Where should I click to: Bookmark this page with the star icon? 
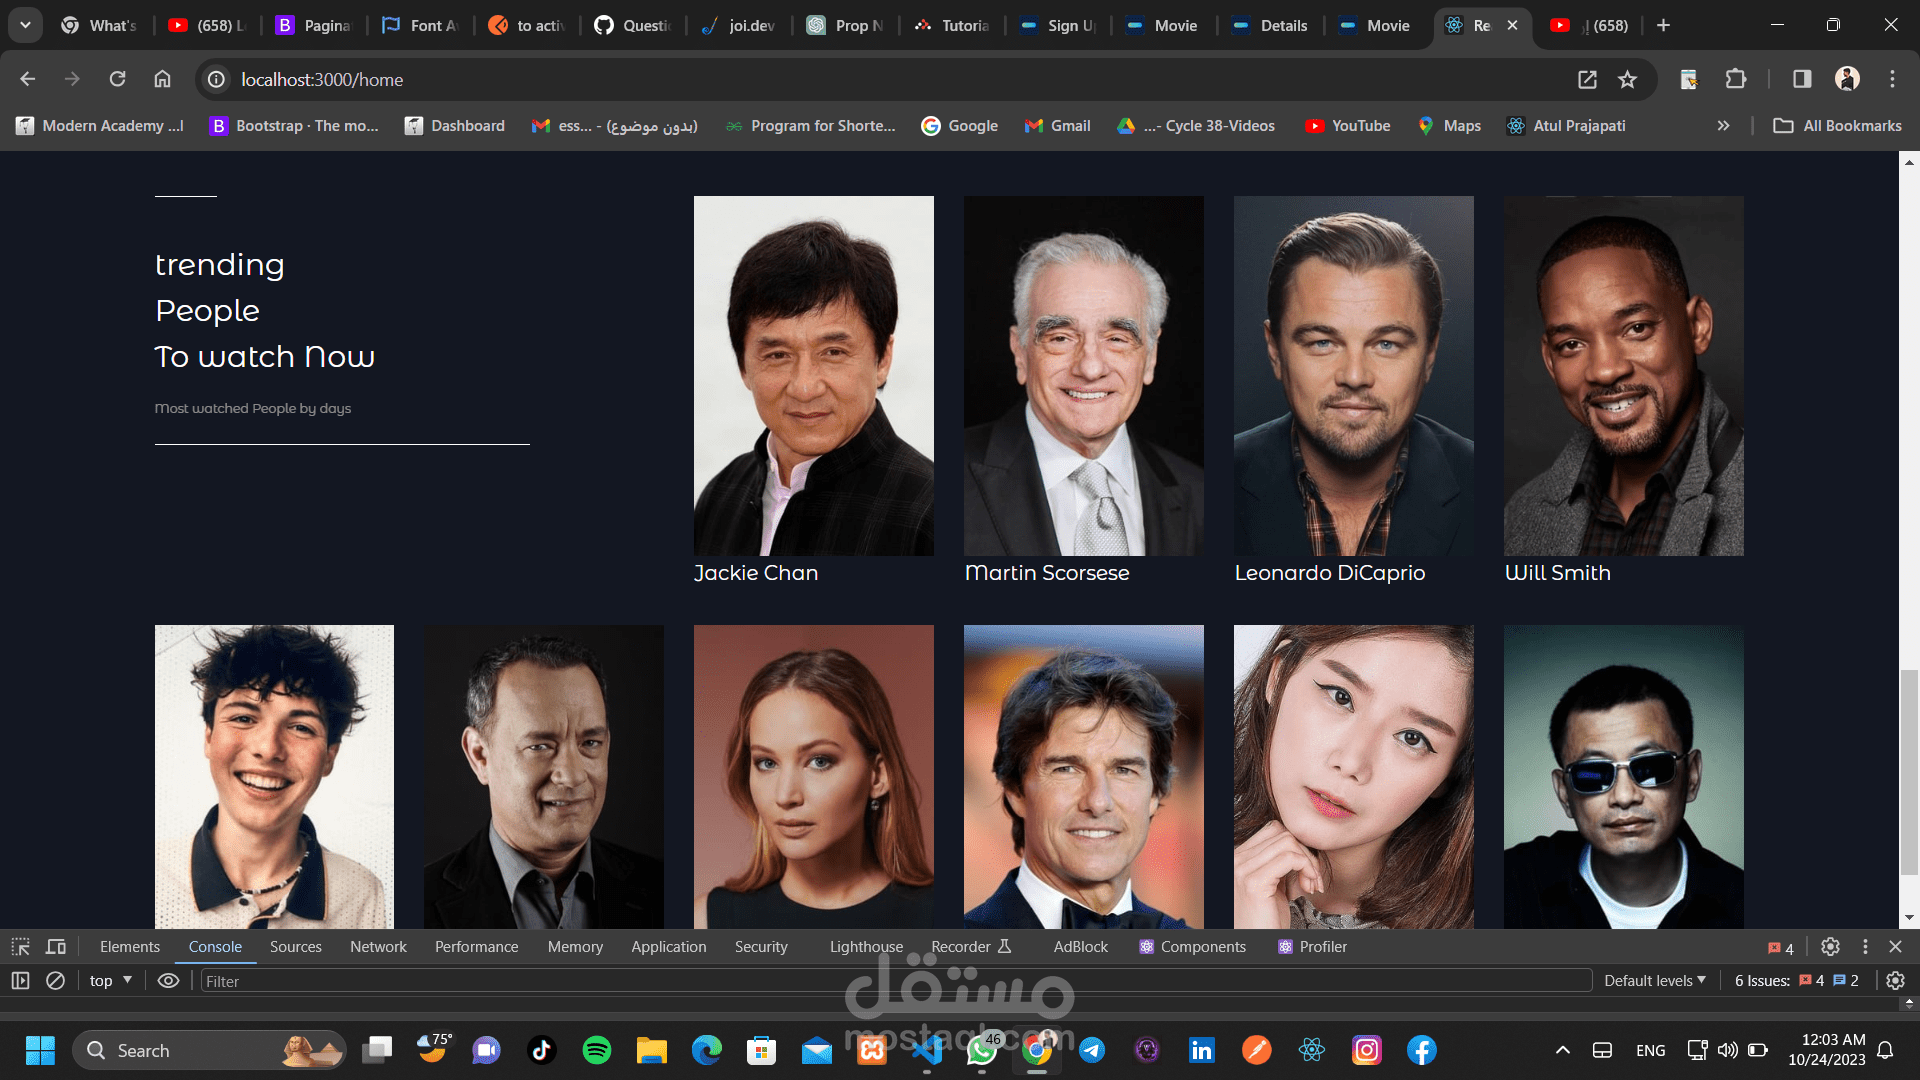(1627, 79)
